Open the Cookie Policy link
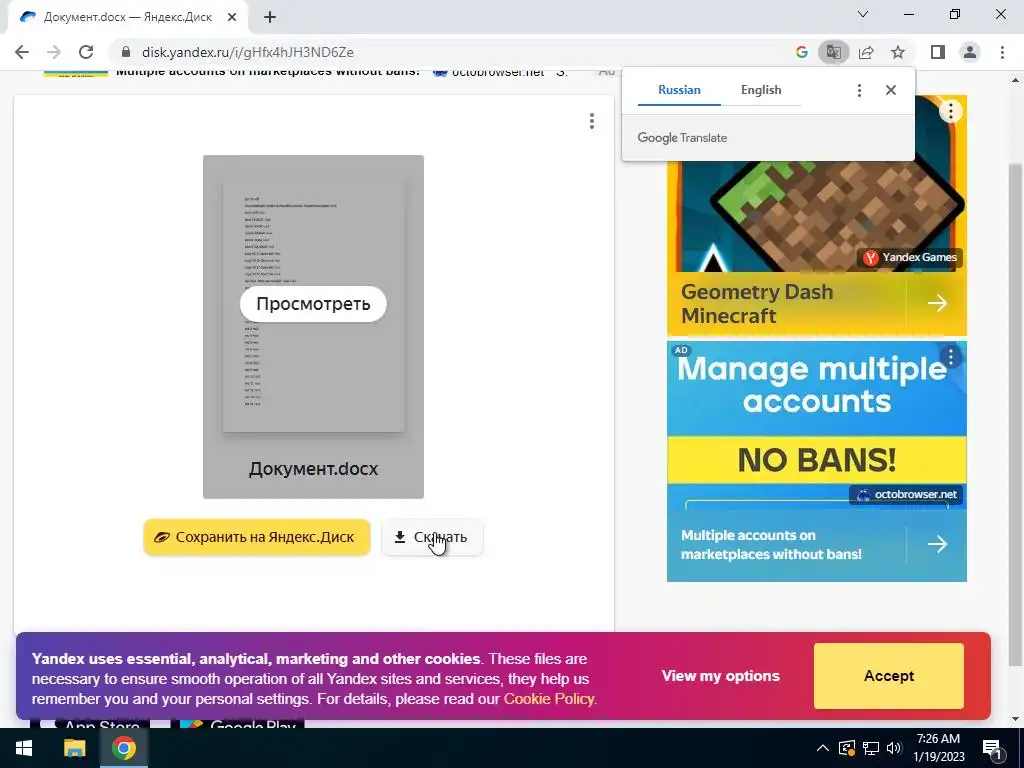This screenshot has width=1024, height=768. (x=549, y=699)
